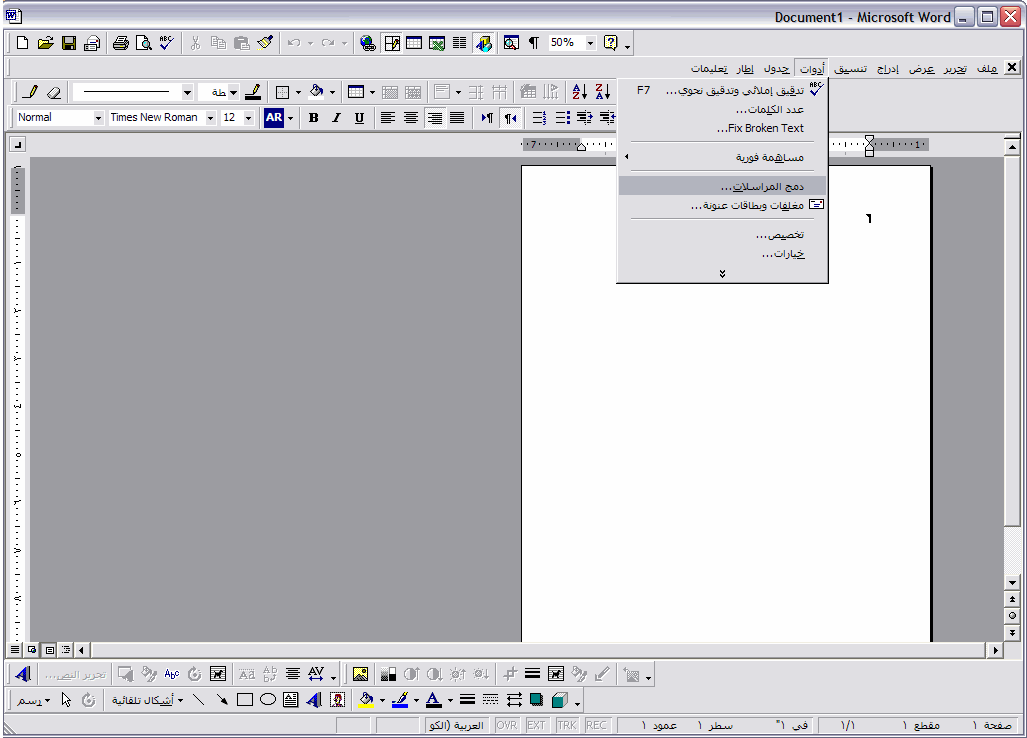This screenshot has width=1027, height=738.
Task: Expand the Tools menu with the chevrons
Action: [x=722, y=274]
